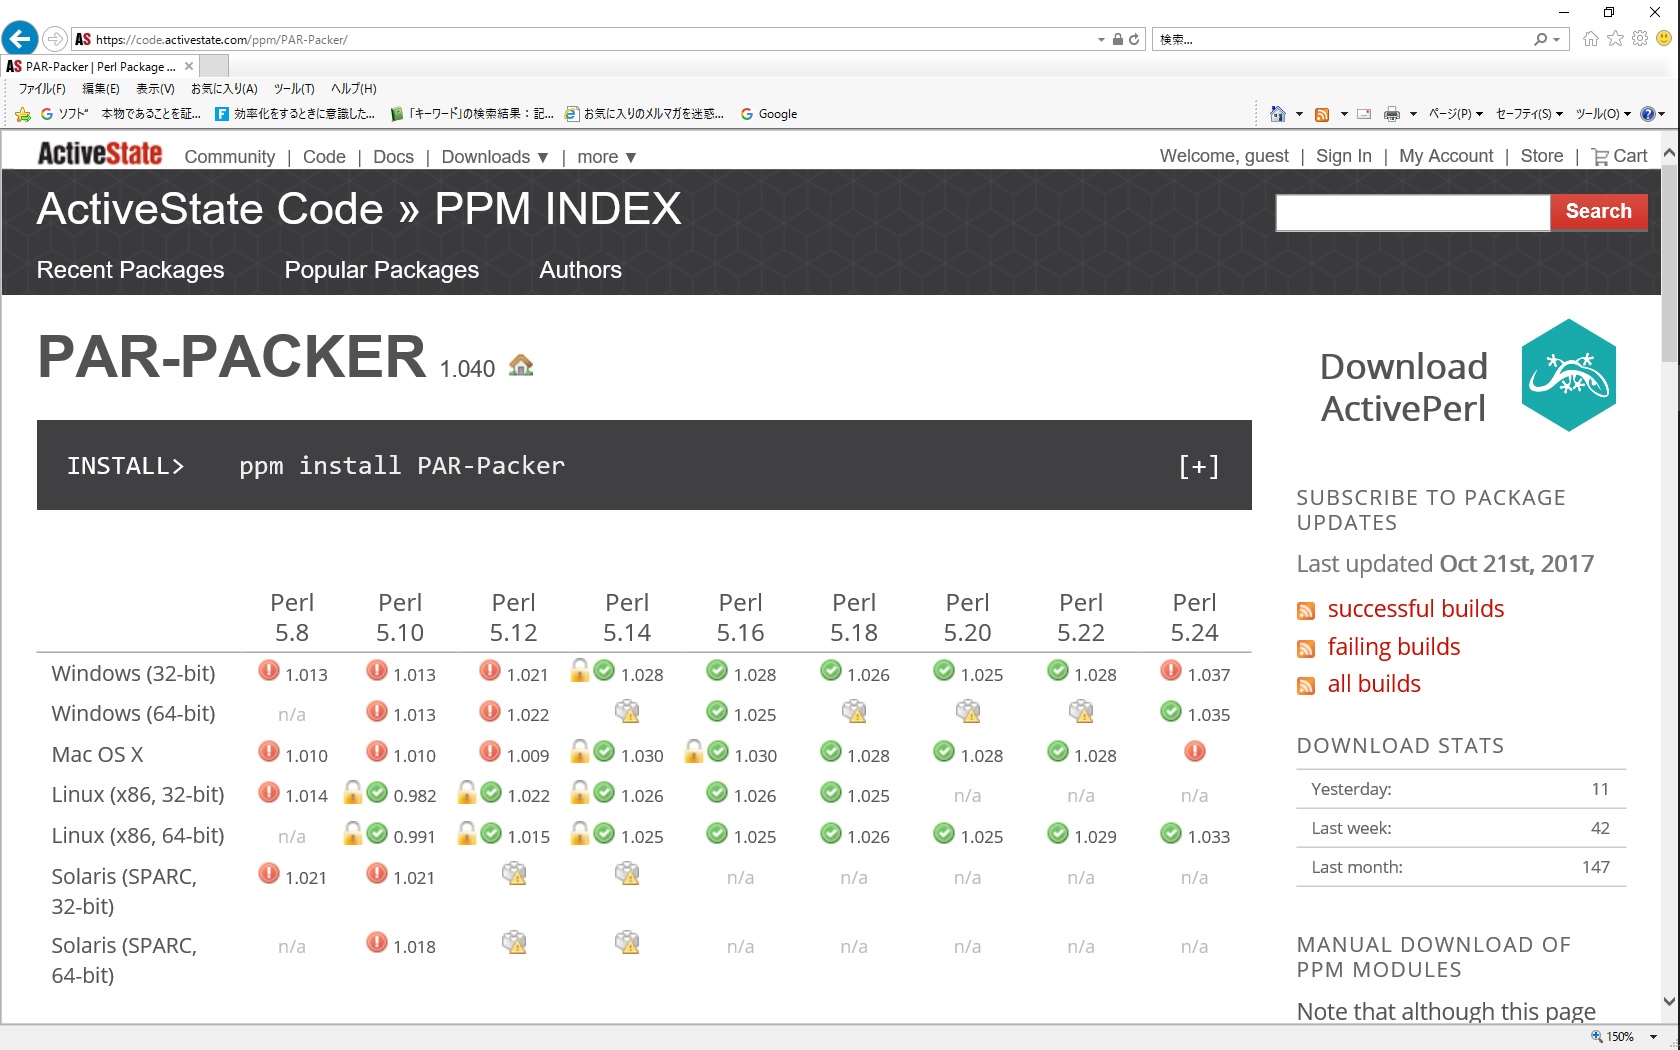Expand the more dropdown in site navigation
Image resolution: width=1680 pixels, height=1050 pixels.
coord(607,157)
